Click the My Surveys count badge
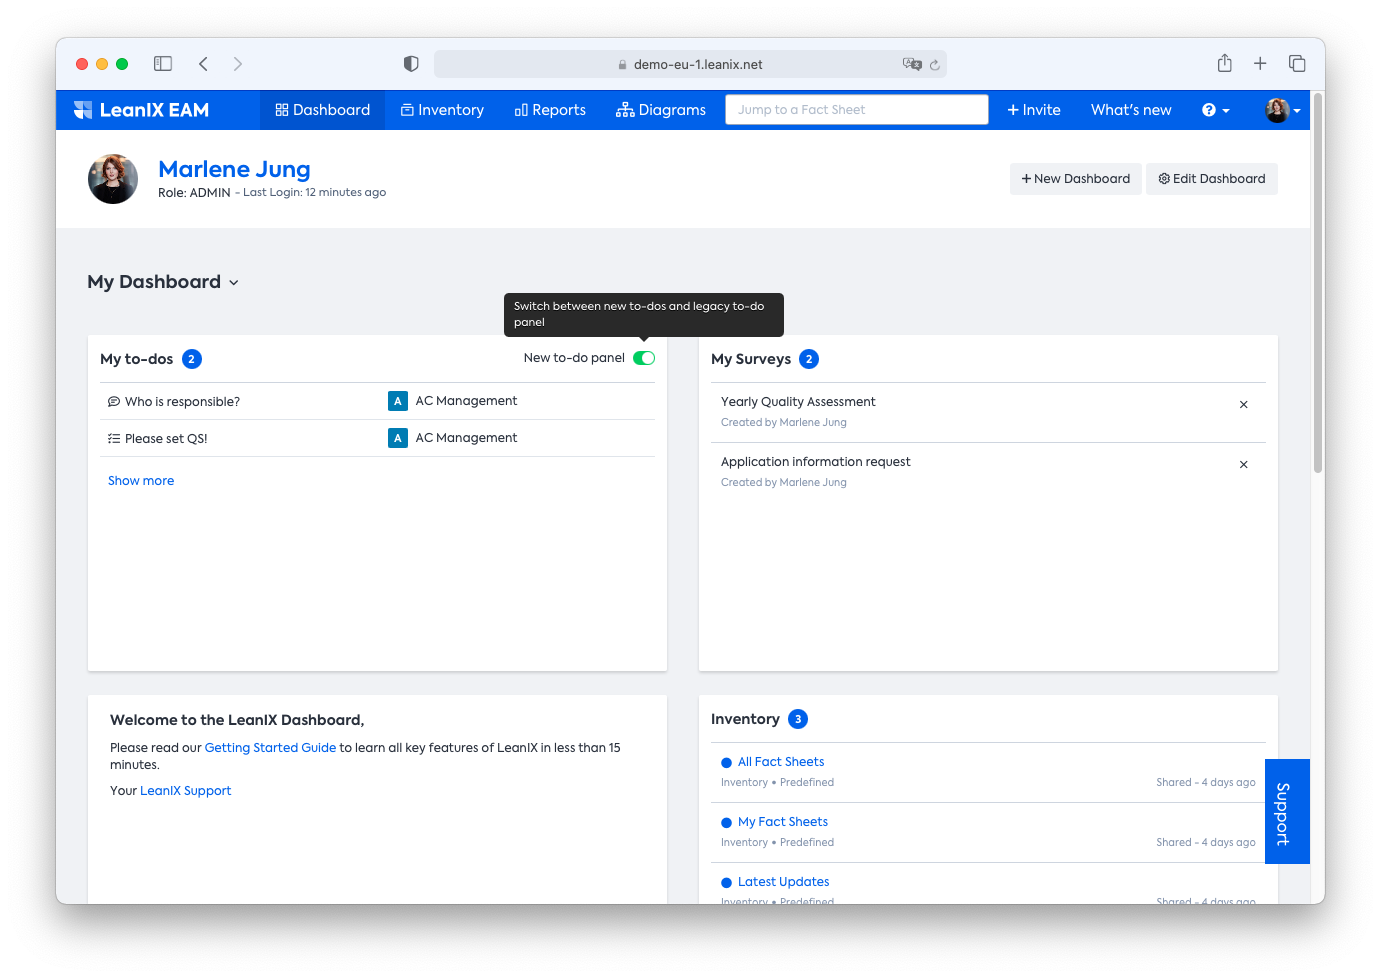The width and height of the screenshot is (1381, 978). 809,359
